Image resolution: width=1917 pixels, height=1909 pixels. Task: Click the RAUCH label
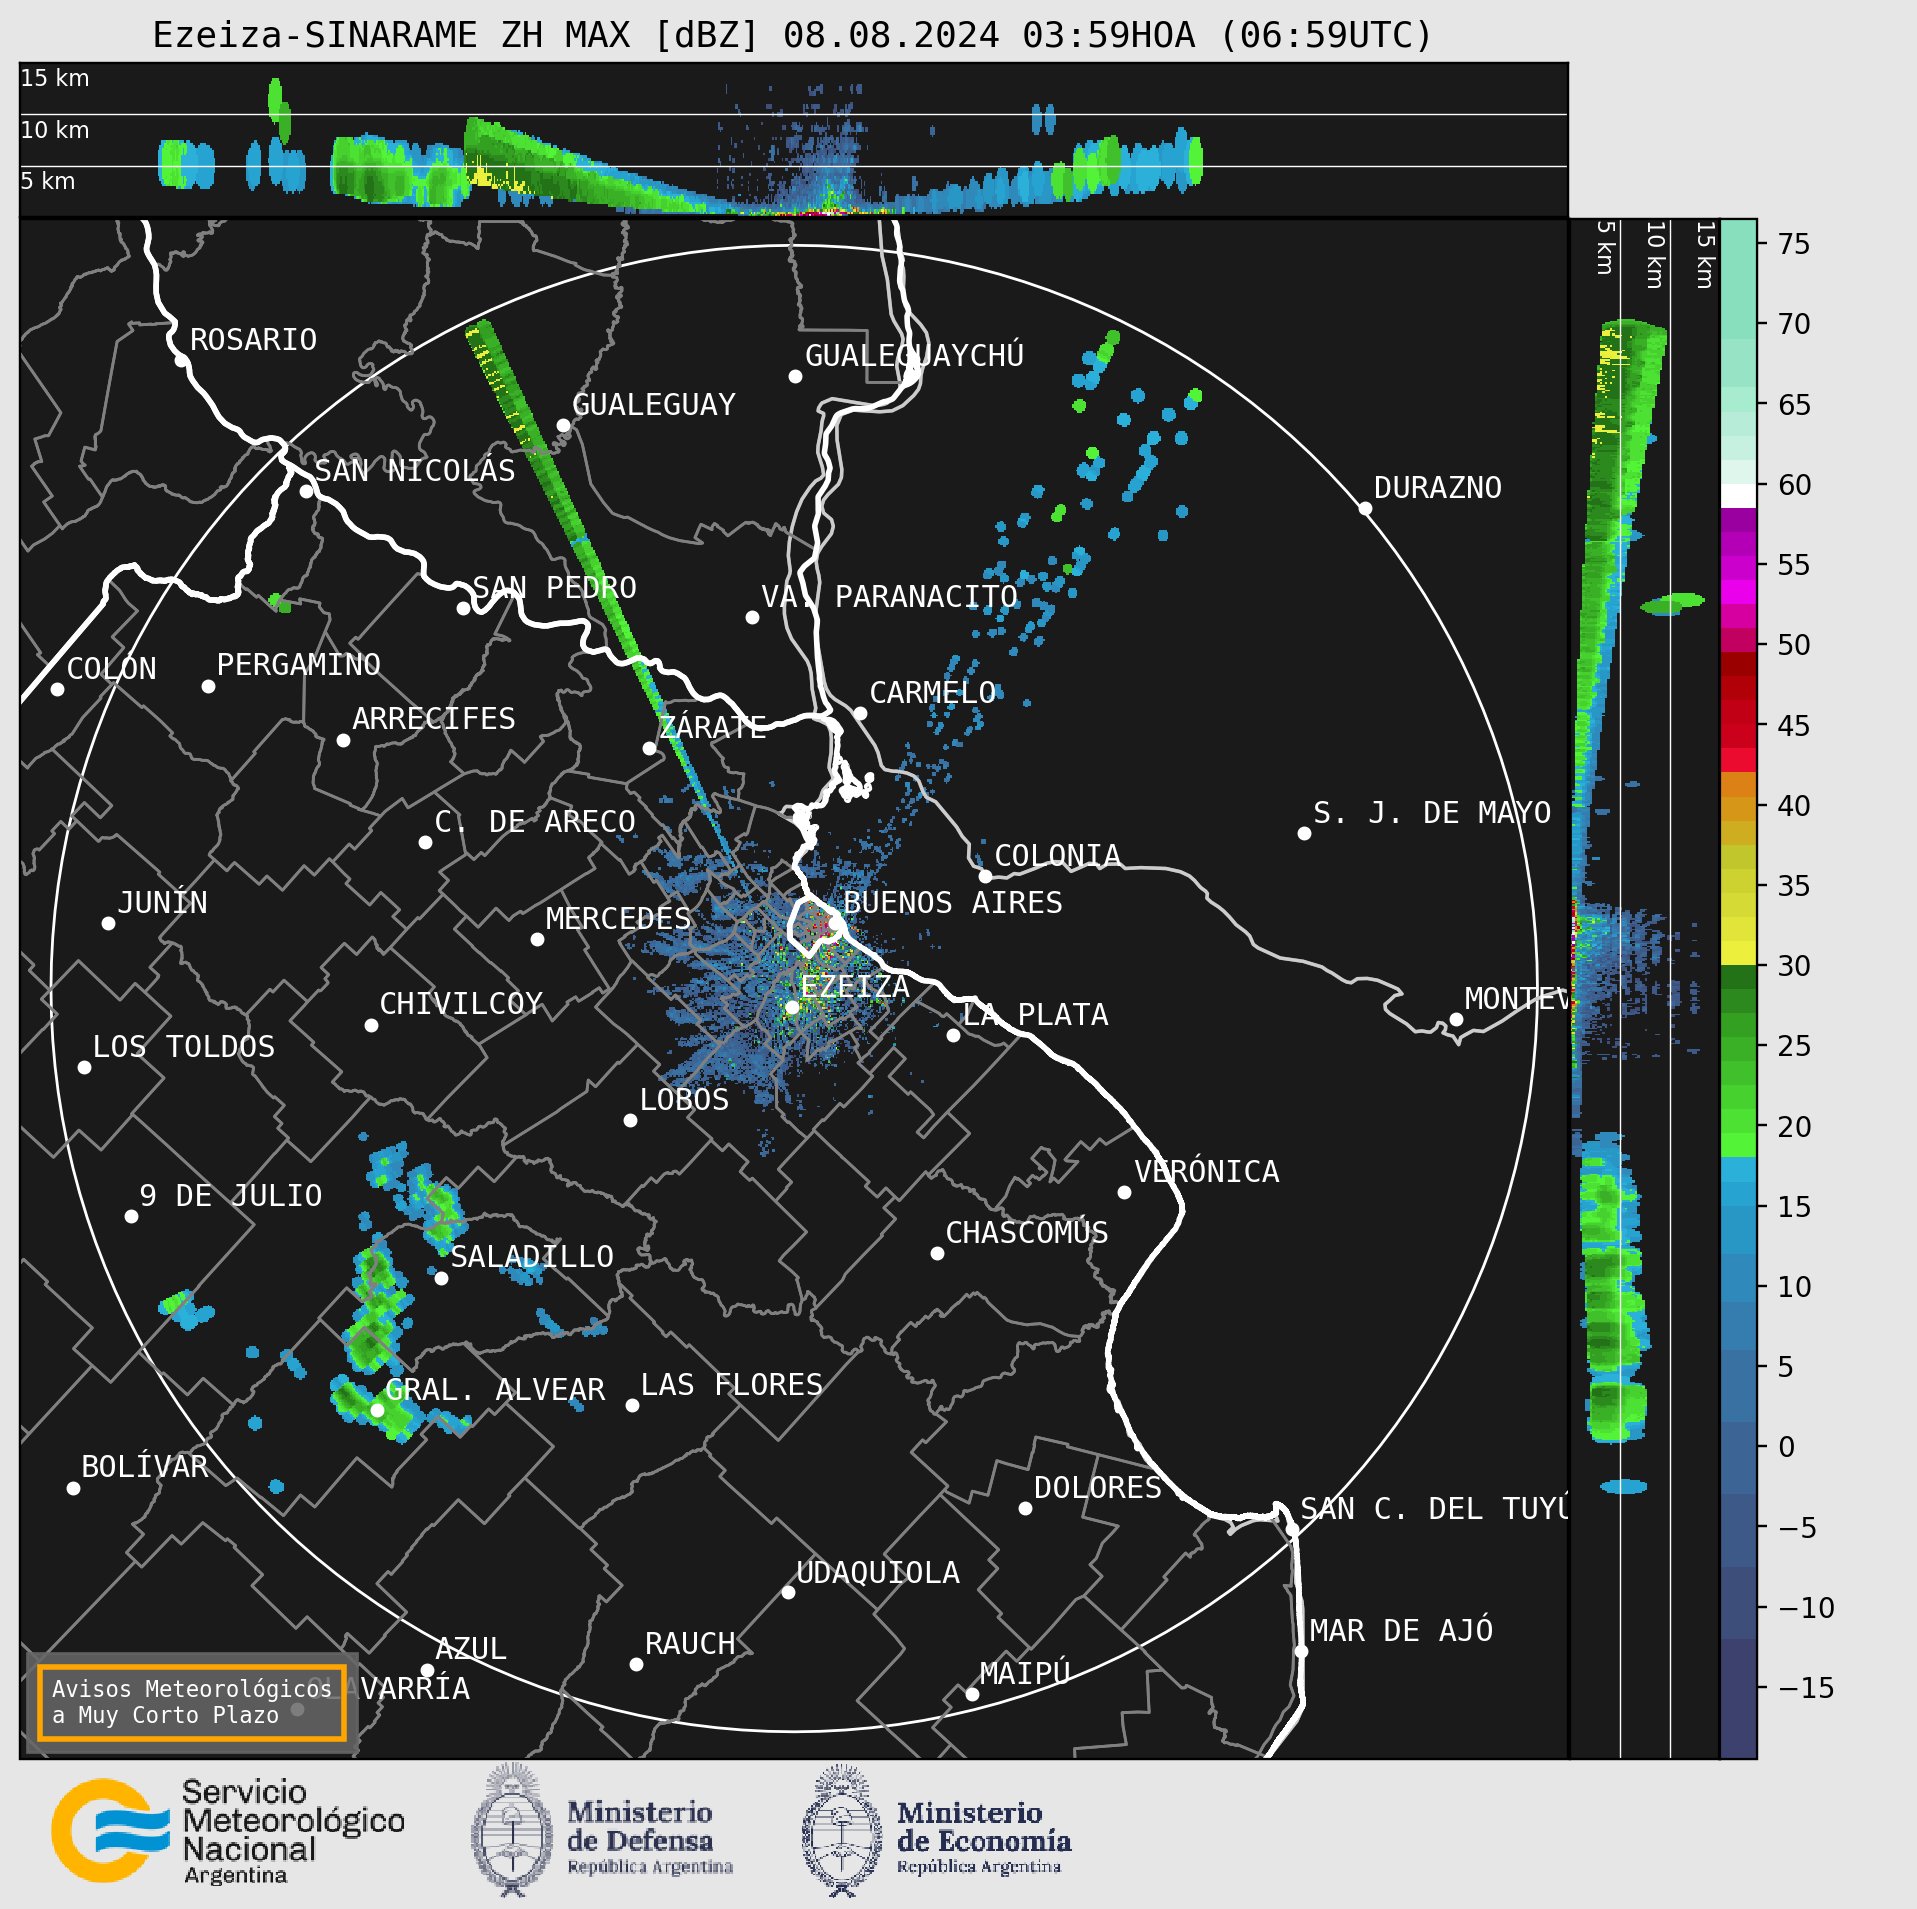(x=690, y=1644)
